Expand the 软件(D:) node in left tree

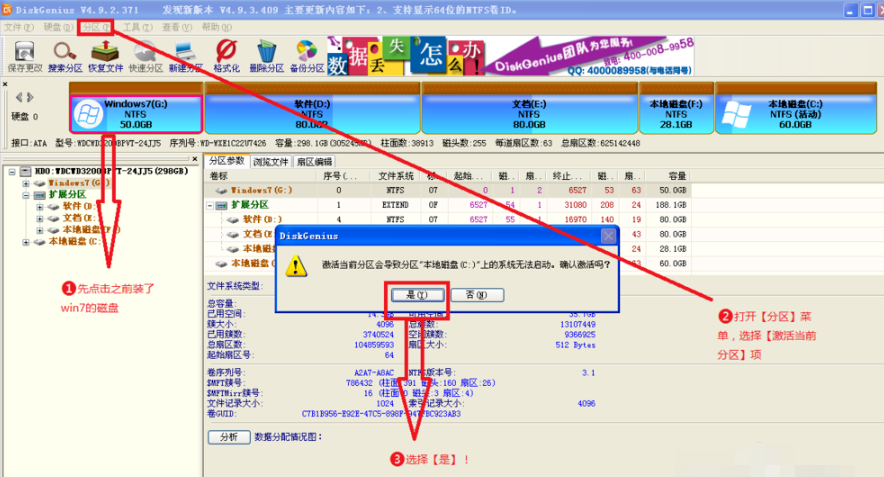click(40, 206)
